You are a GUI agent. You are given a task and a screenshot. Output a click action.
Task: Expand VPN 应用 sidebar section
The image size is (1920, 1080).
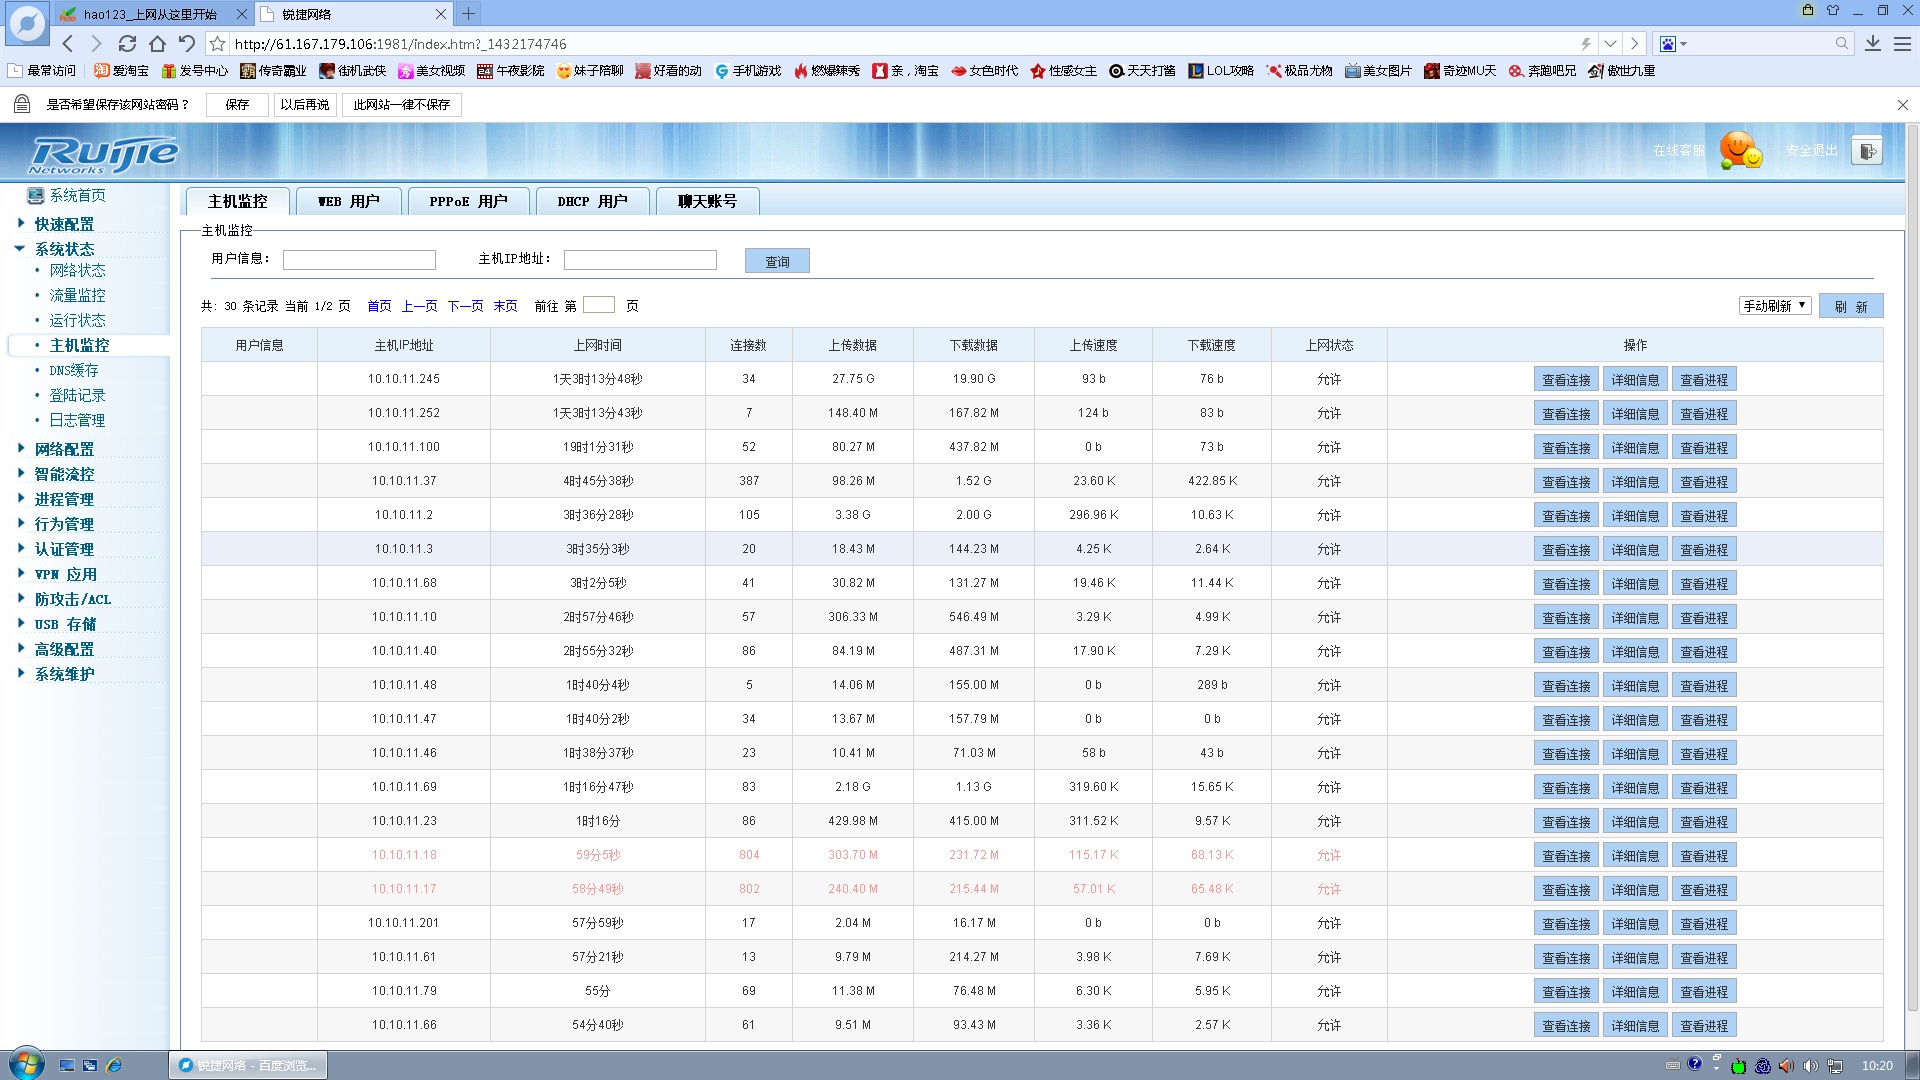pos(65,574)
